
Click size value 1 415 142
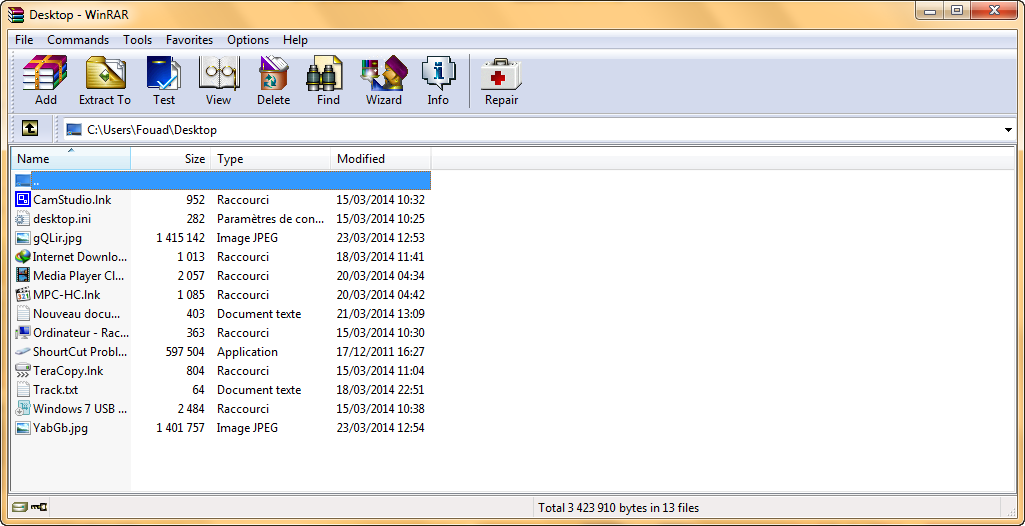coord(180,237)
